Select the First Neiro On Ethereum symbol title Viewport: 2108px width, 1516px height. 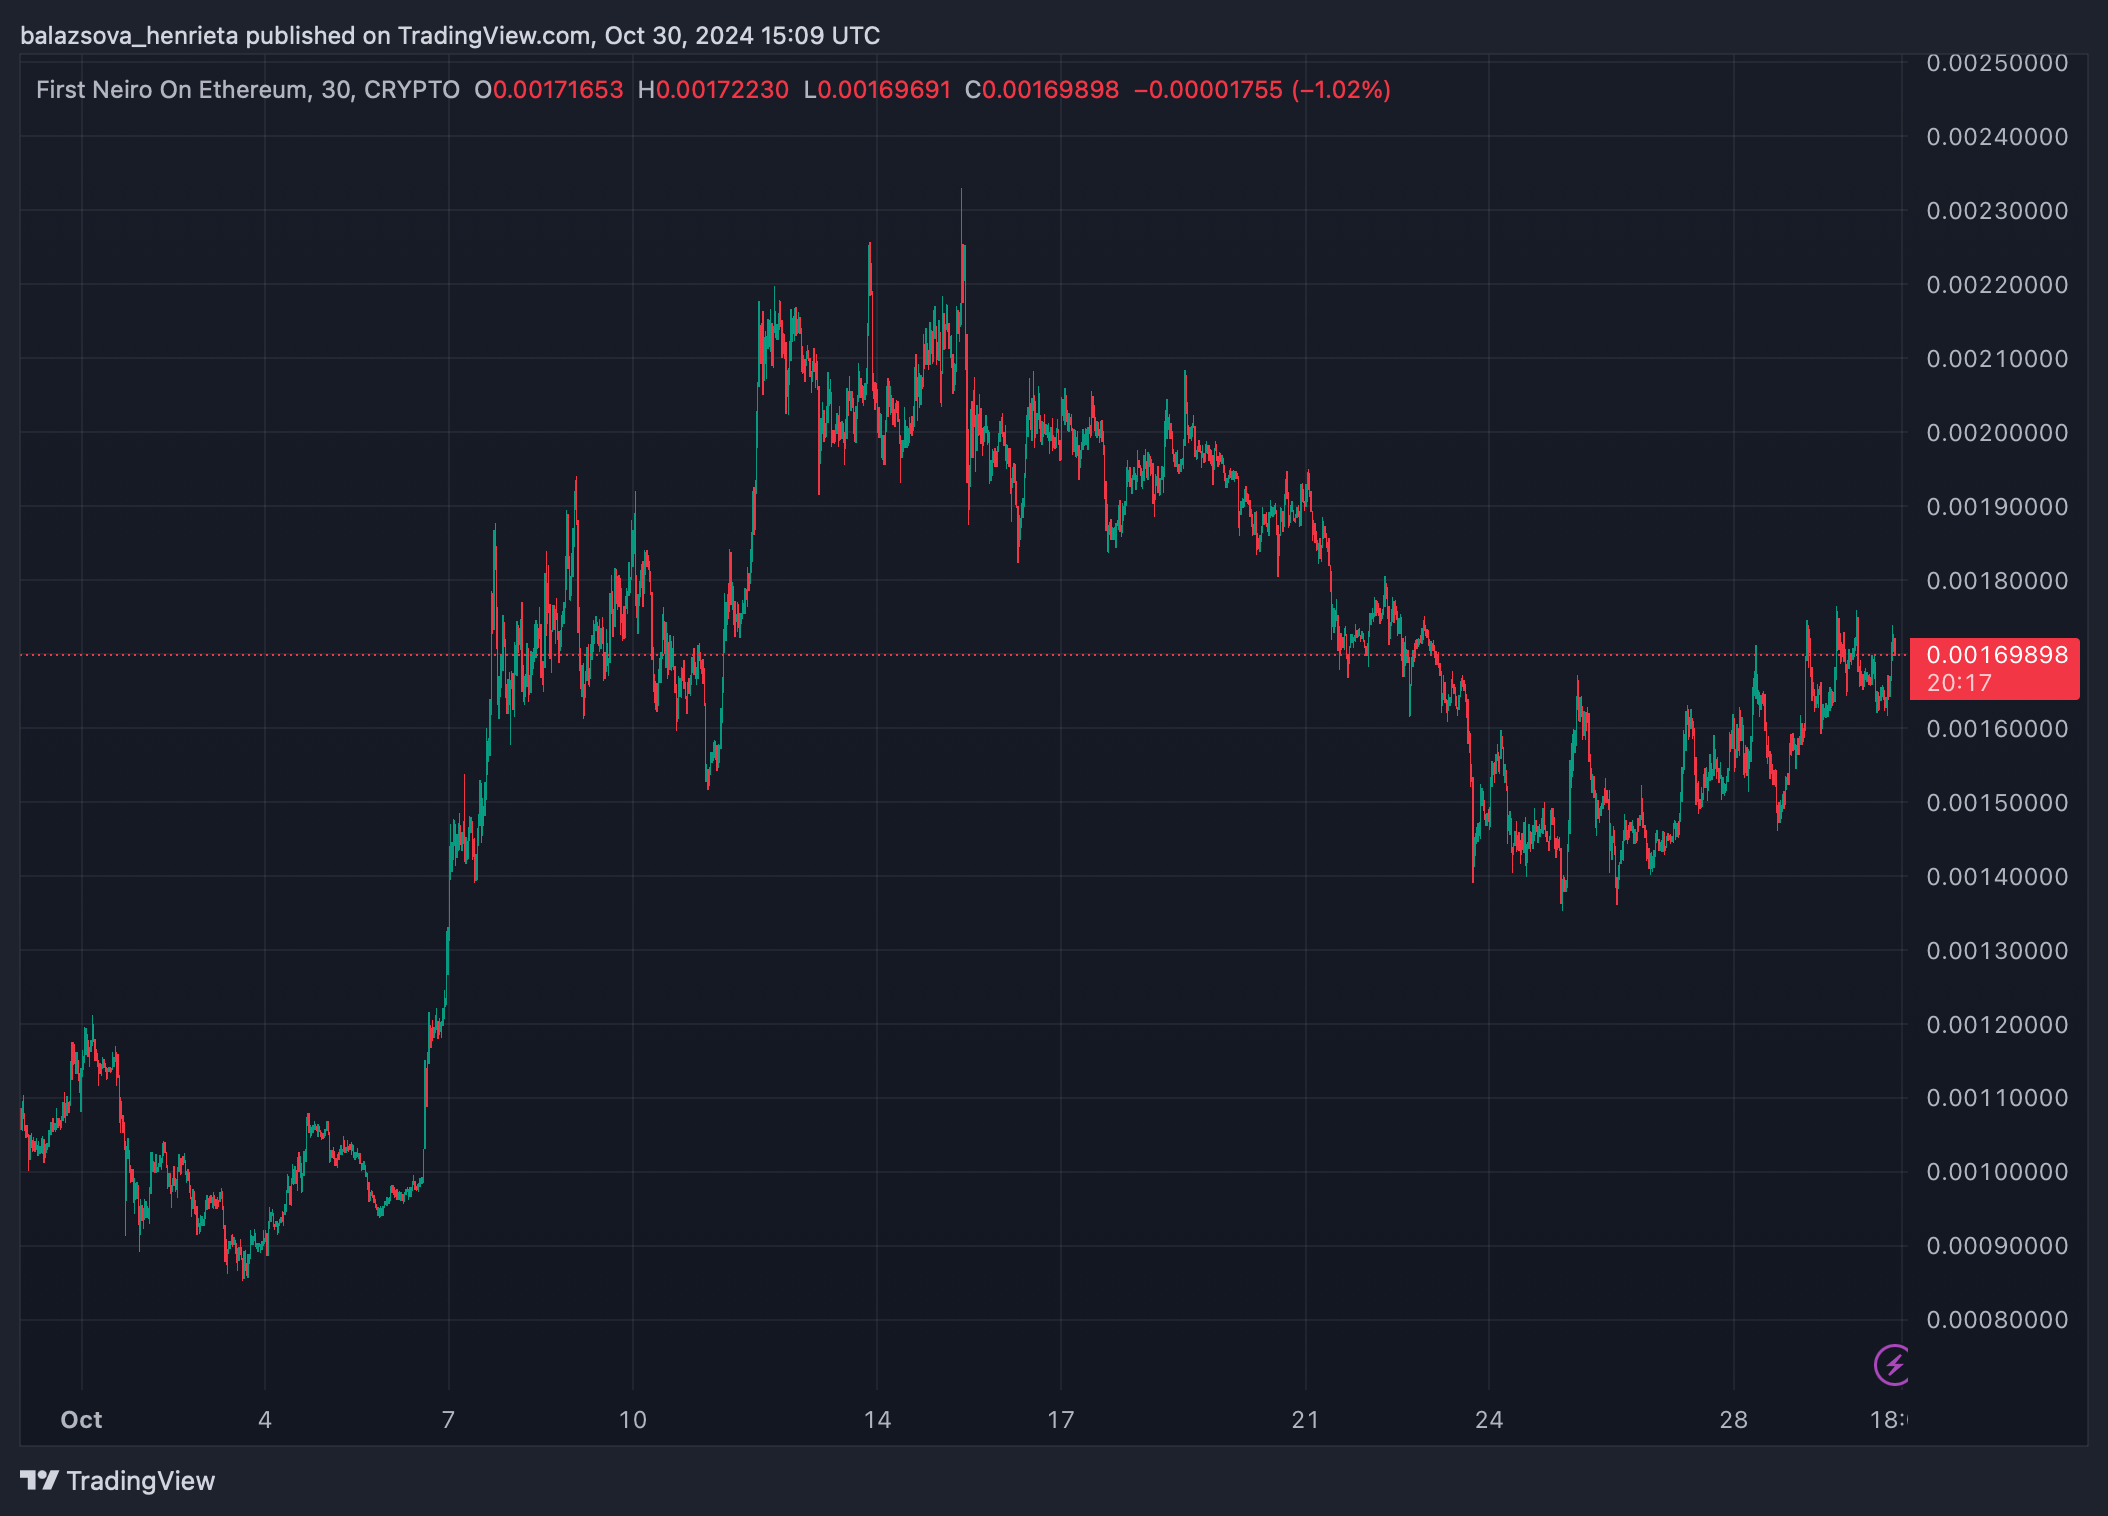pyautogui.click(x=172, y=90)
